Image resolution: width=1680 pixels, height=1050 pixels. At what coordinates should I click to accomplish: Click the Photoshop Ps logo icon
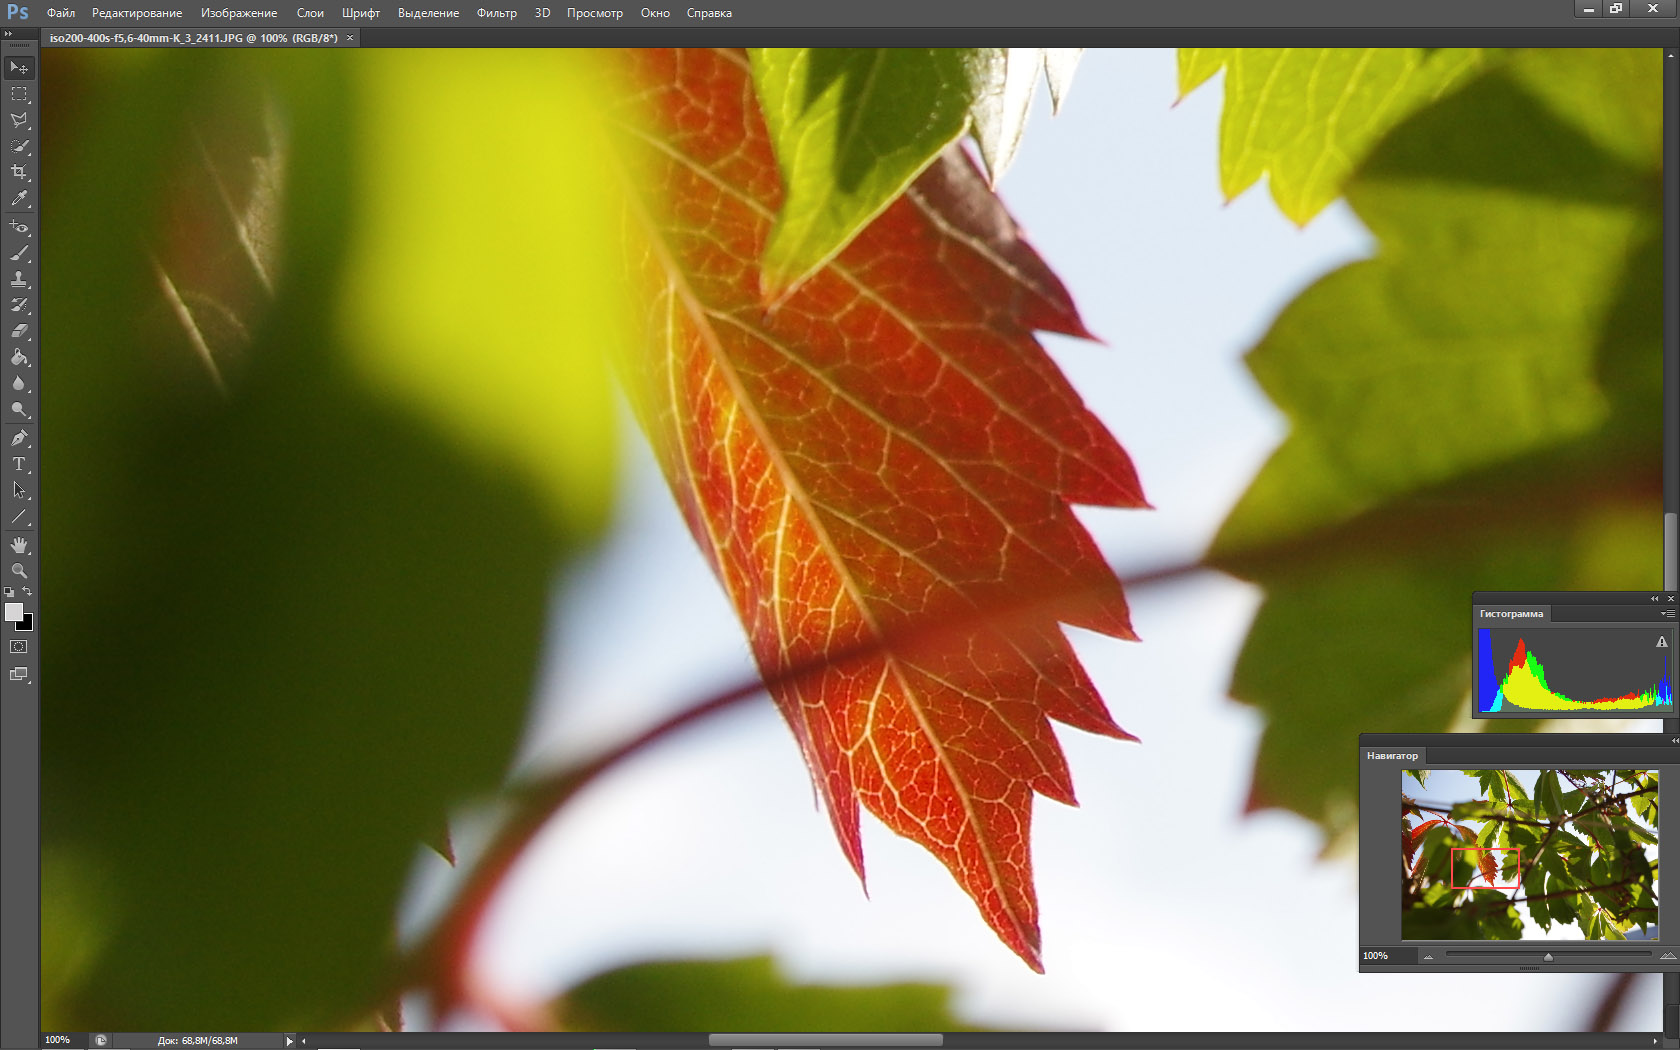[x=18, y=12]
